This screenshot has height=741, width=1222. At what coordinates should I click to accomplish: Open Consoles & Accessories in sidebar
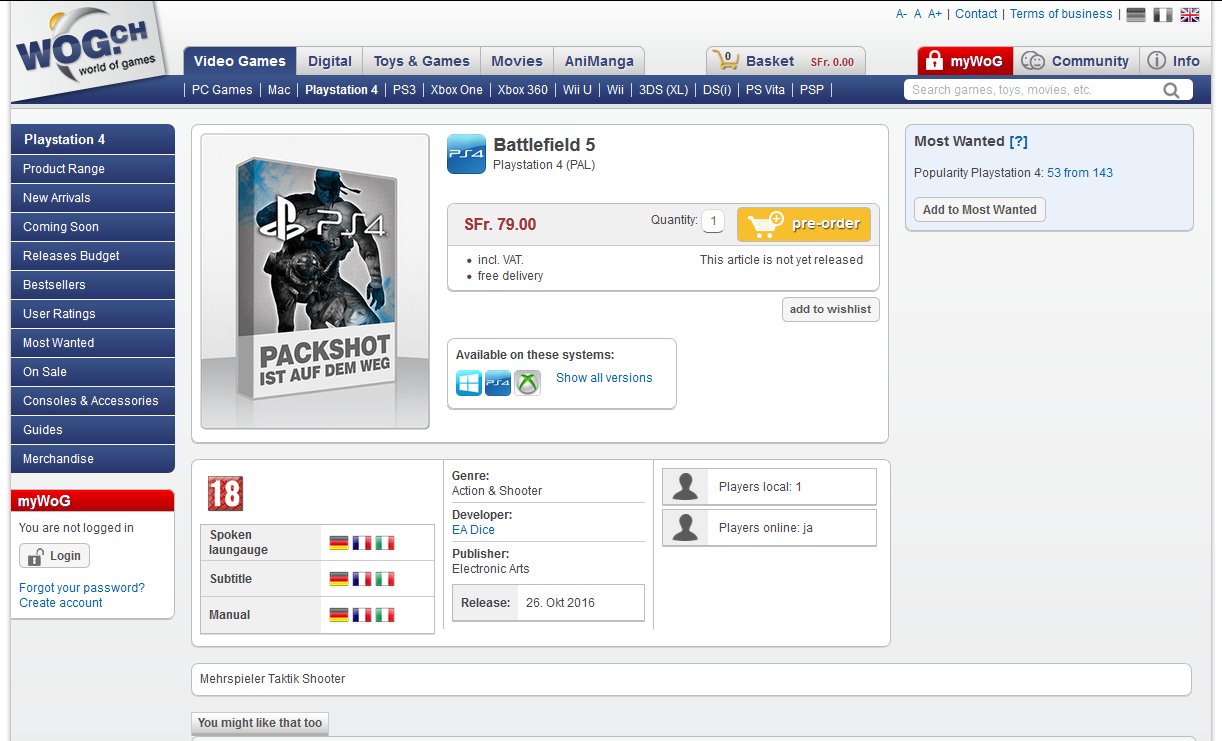tap(92, 401)
